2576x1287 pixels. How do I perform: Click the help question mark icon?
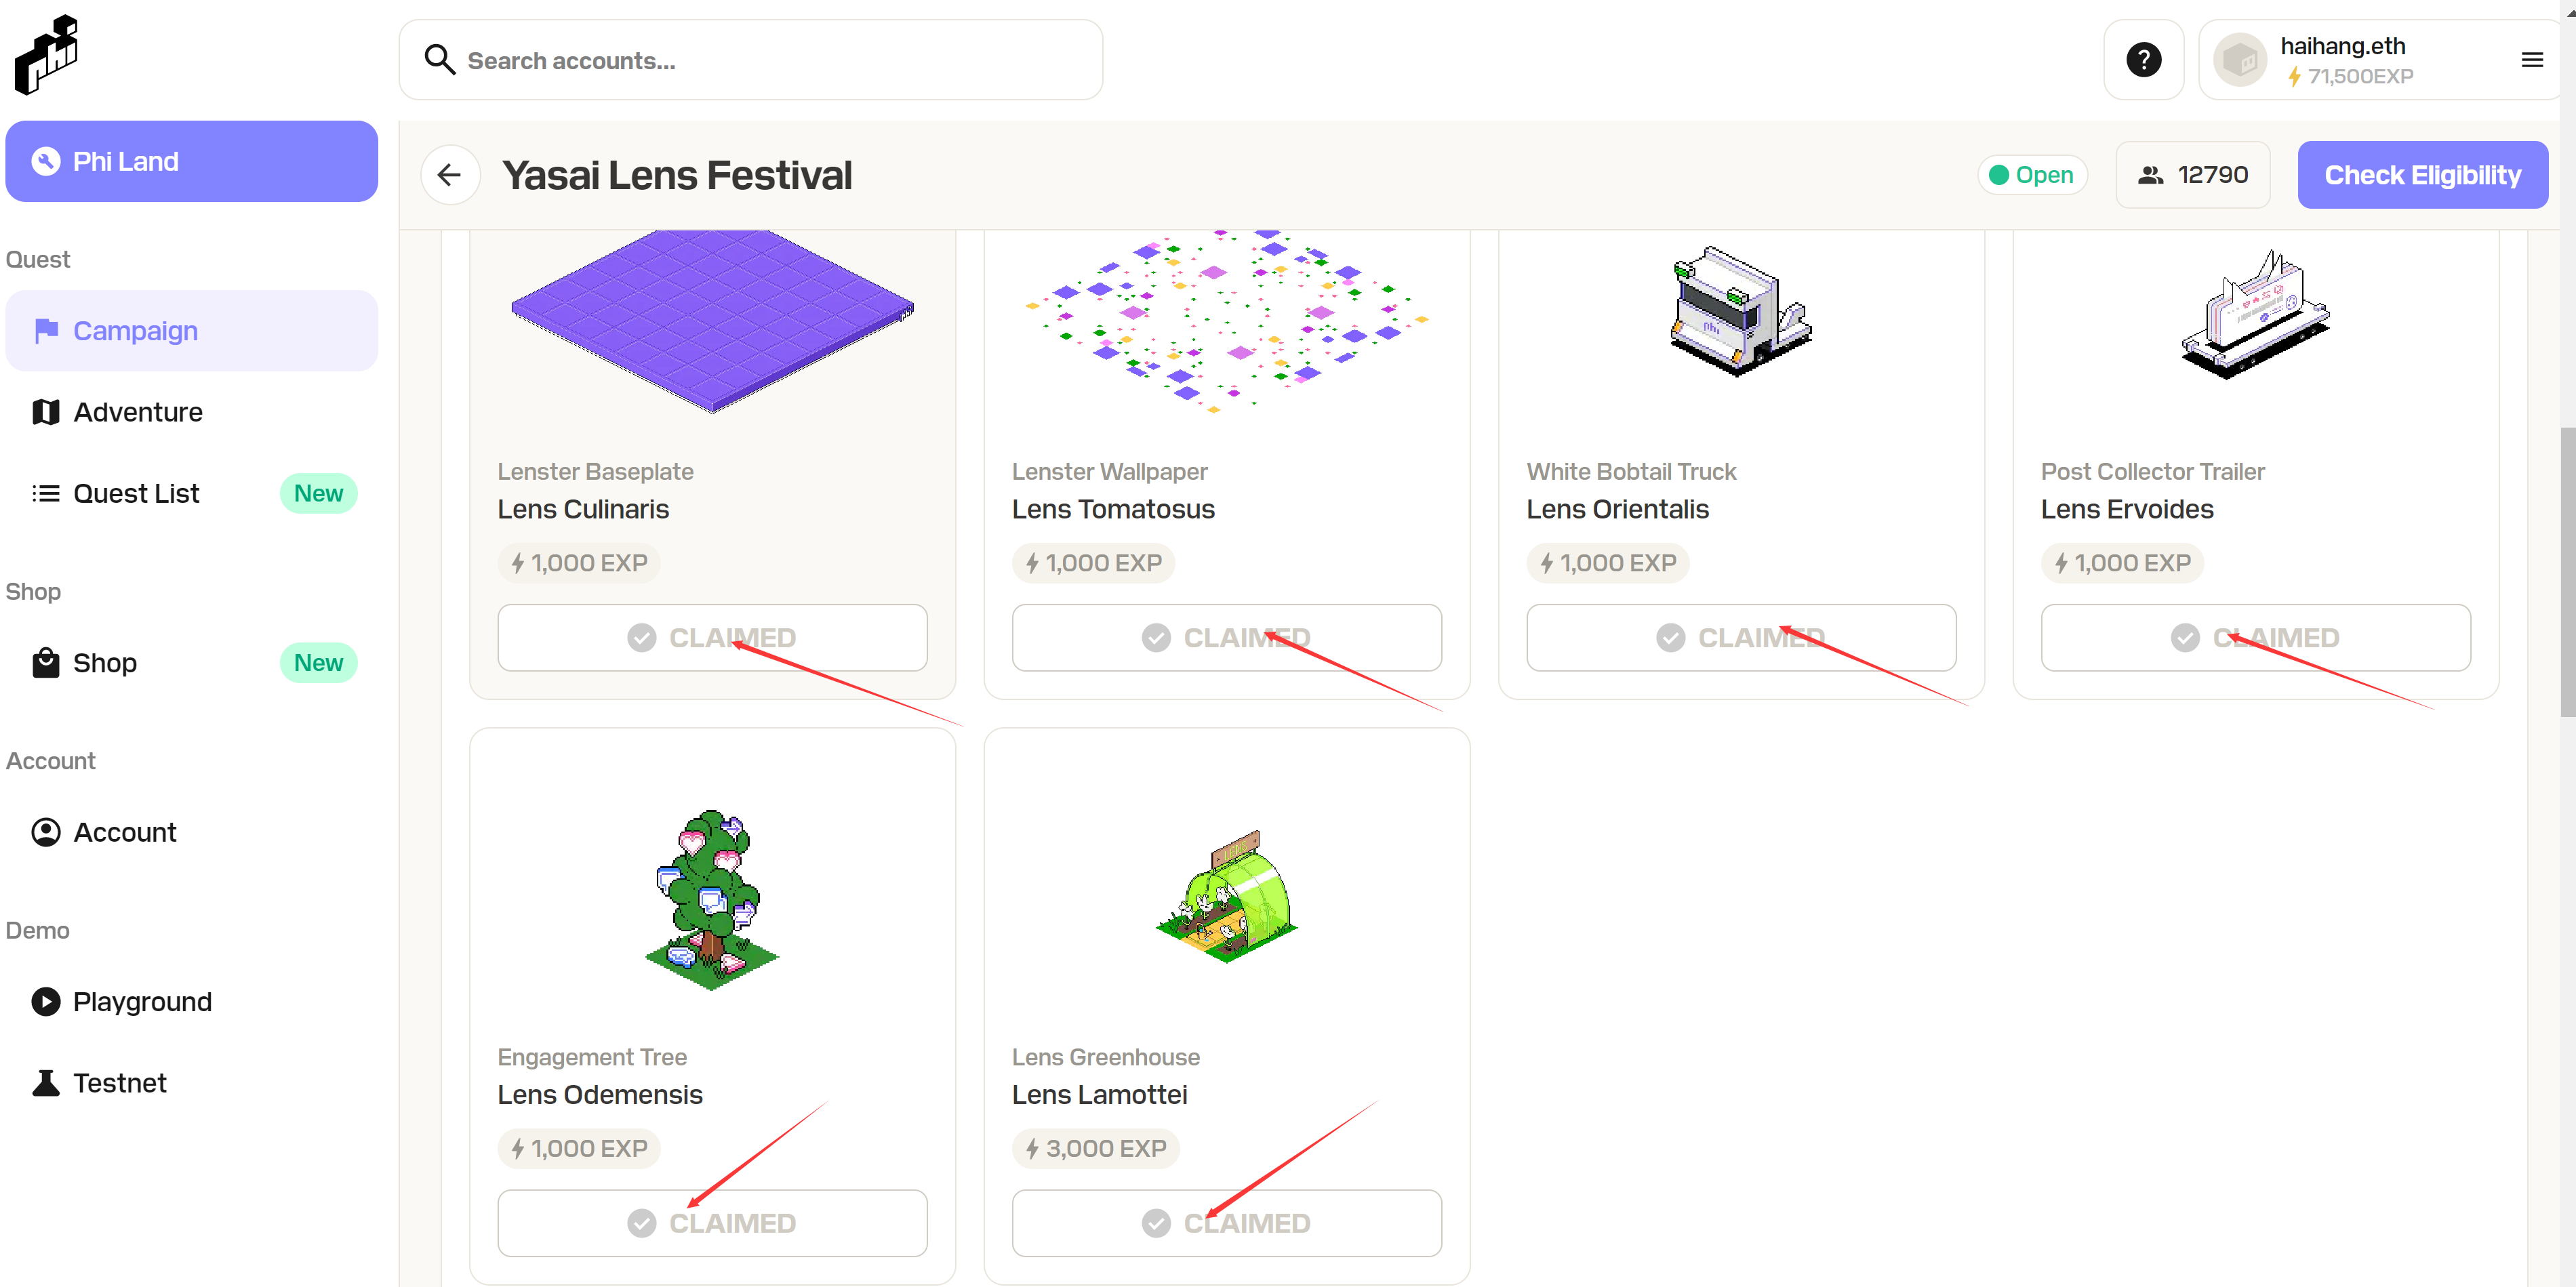2143,60
